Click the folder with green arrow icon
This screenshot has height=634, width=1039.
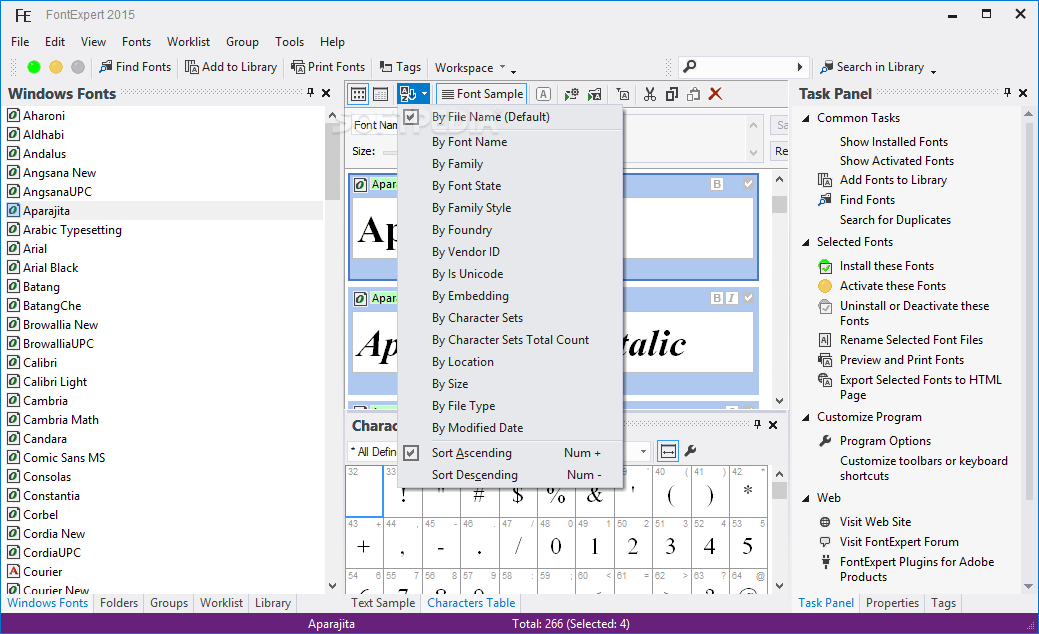[594, 94]
